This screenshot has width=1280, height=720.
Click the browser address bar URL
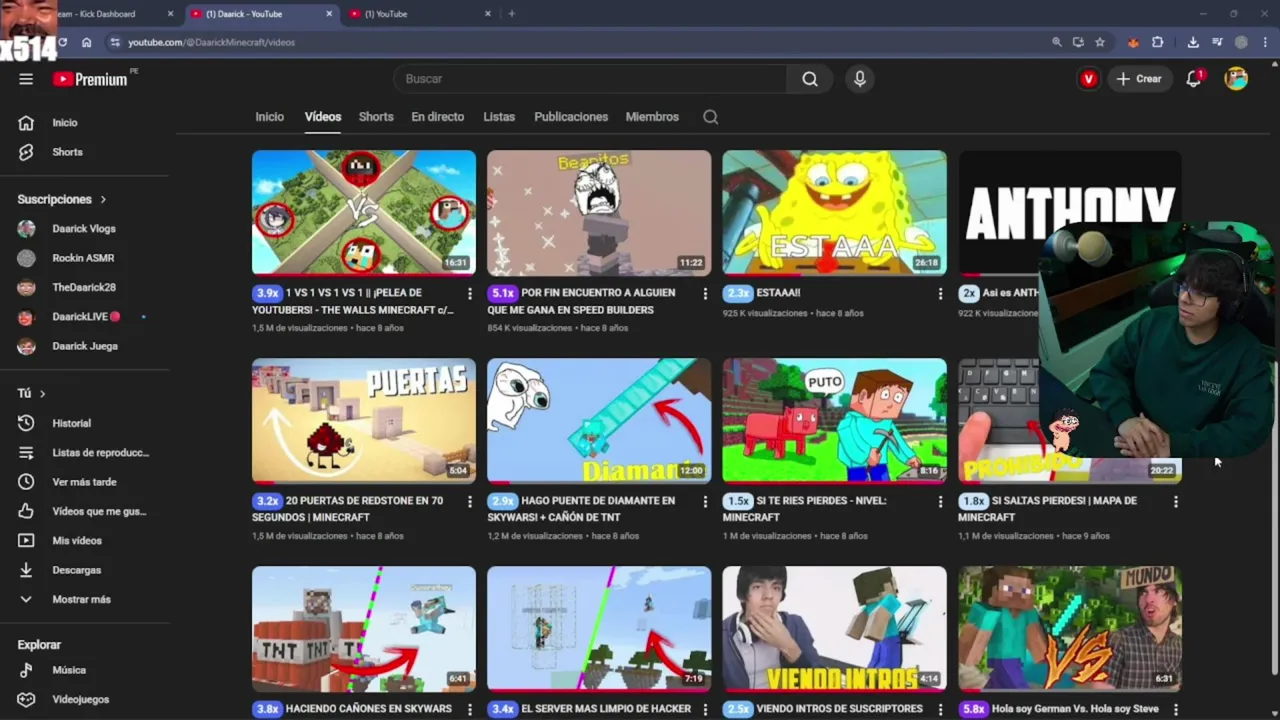point(211,42)
